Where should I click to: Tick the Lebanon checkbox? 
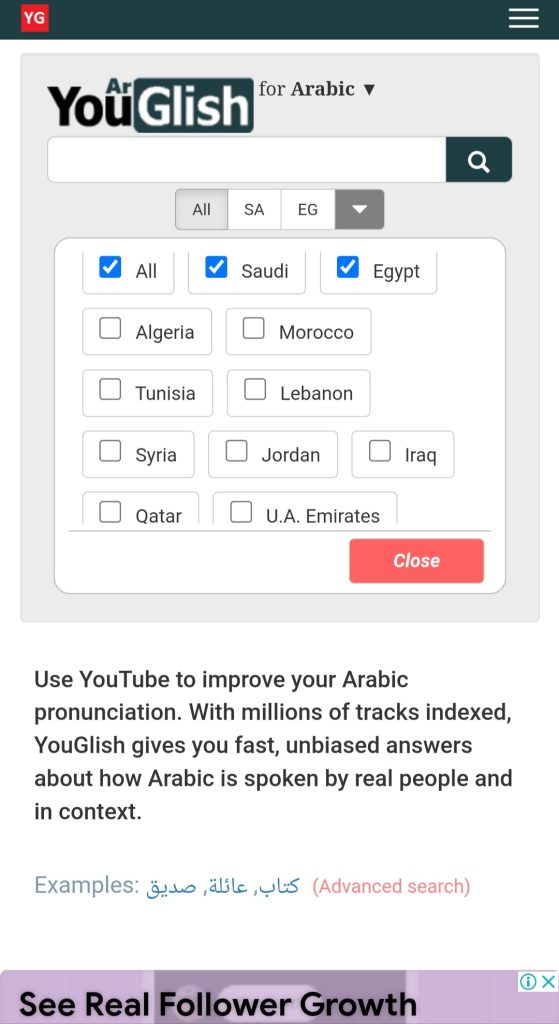click(x=255, y=389)
